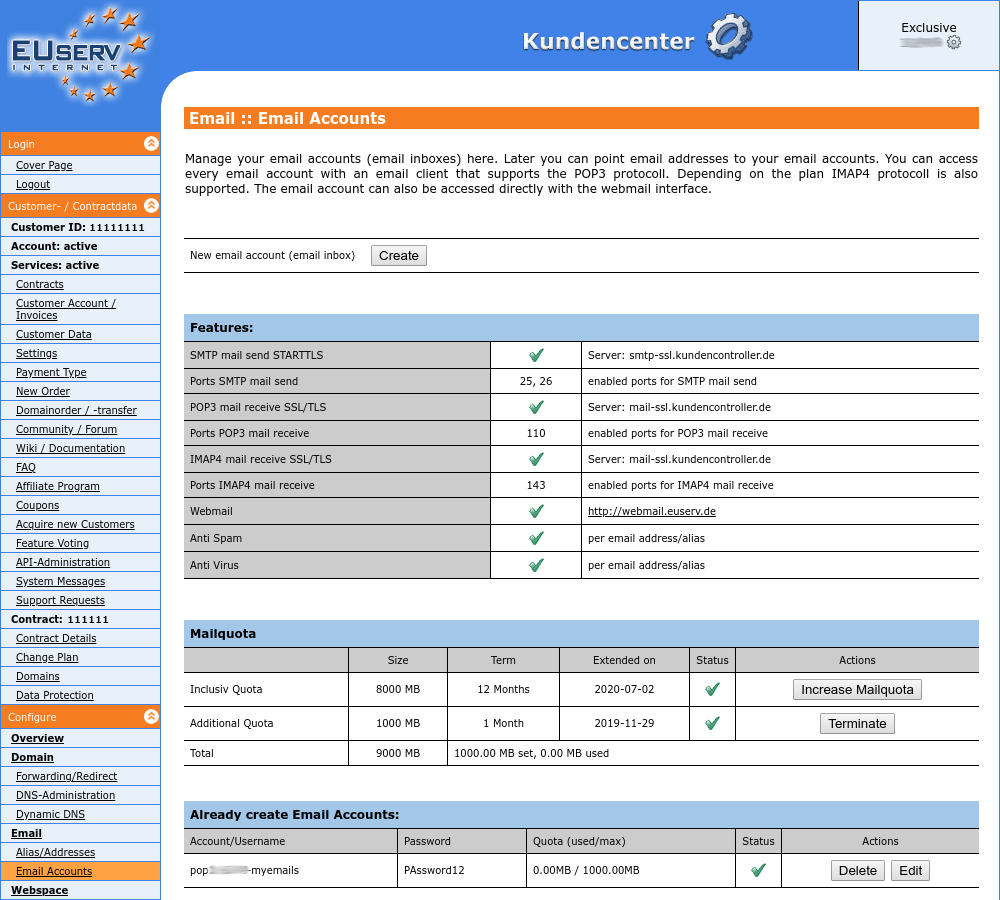
Task: Open Support Requests page
Action: tap(60, 600)
